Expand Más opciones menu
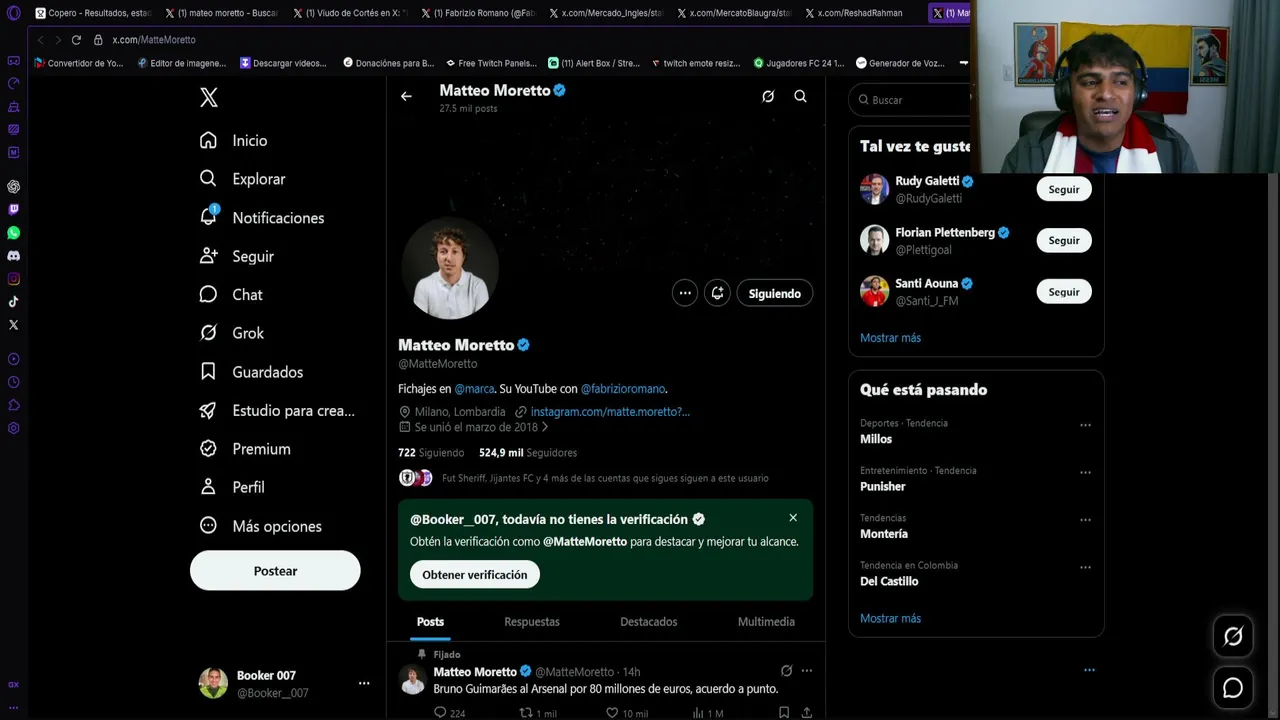 (x=260, y=526)
